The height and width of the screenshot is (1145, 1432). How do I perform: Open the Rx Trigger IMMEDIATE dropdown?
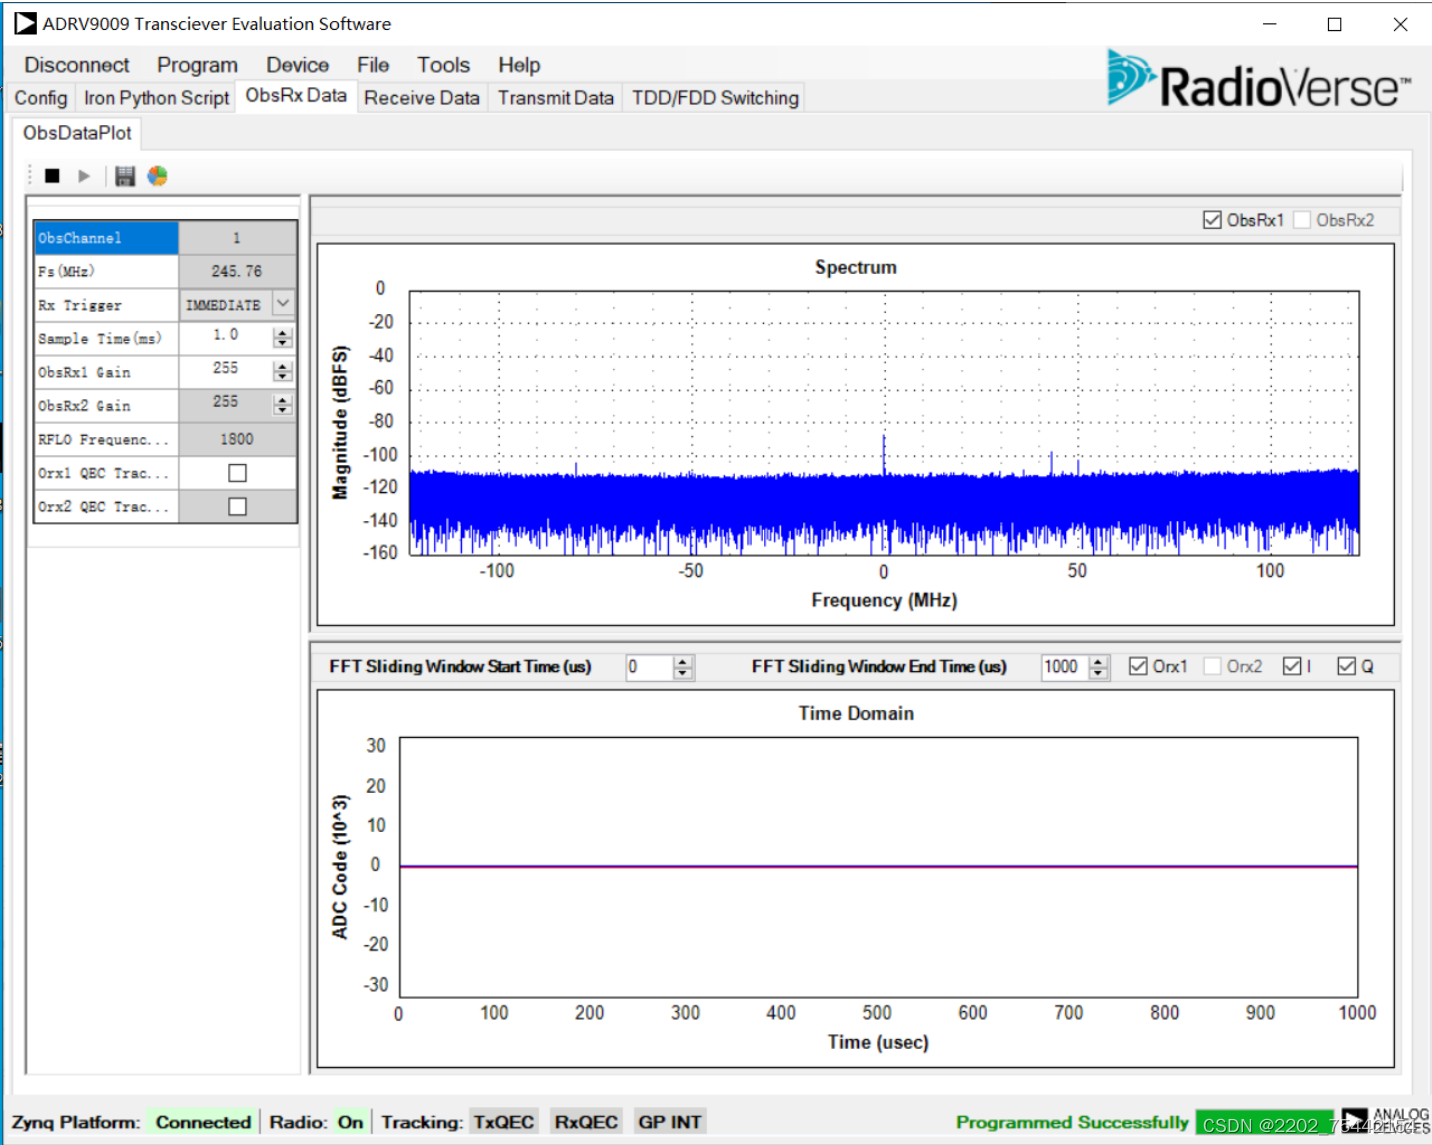[284, 303]
